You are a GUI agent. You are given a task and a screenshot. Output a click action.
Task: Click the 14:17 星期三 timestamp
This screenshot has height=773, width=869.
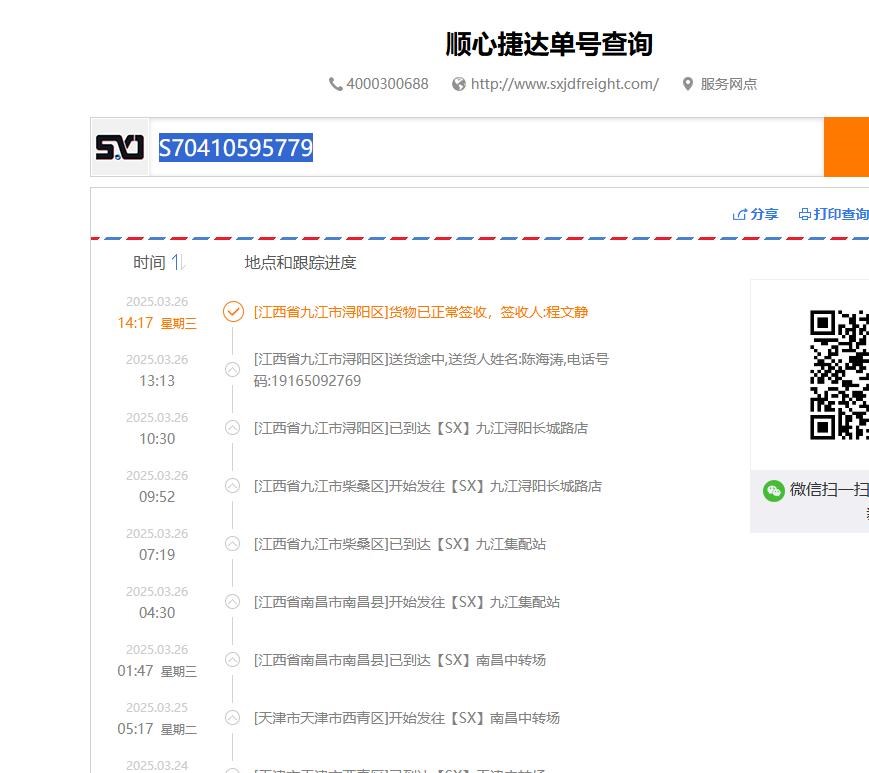pos(157,323)
